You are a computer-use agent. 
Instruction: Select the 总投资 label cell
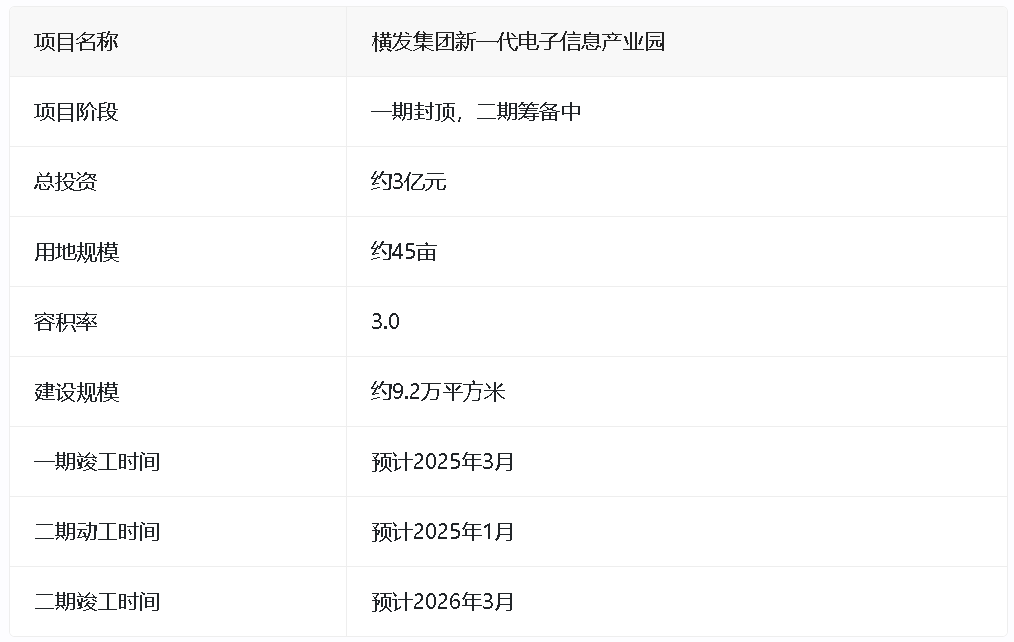click(65, 182)
